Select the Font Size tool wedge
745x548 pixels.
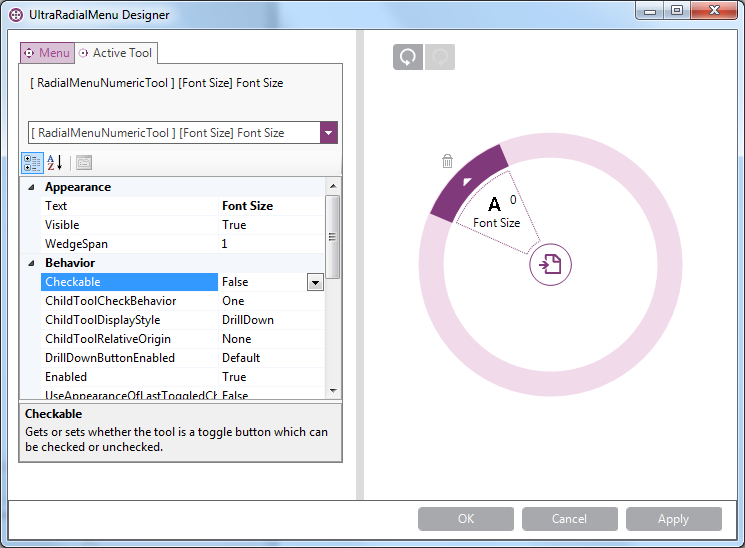[x=495, y=209]
